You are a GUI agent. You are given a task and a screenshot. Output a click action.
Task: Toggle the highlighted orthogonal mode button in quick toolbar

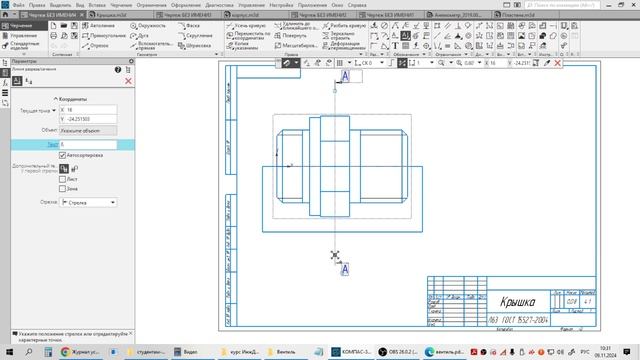(x=402, y=63)
